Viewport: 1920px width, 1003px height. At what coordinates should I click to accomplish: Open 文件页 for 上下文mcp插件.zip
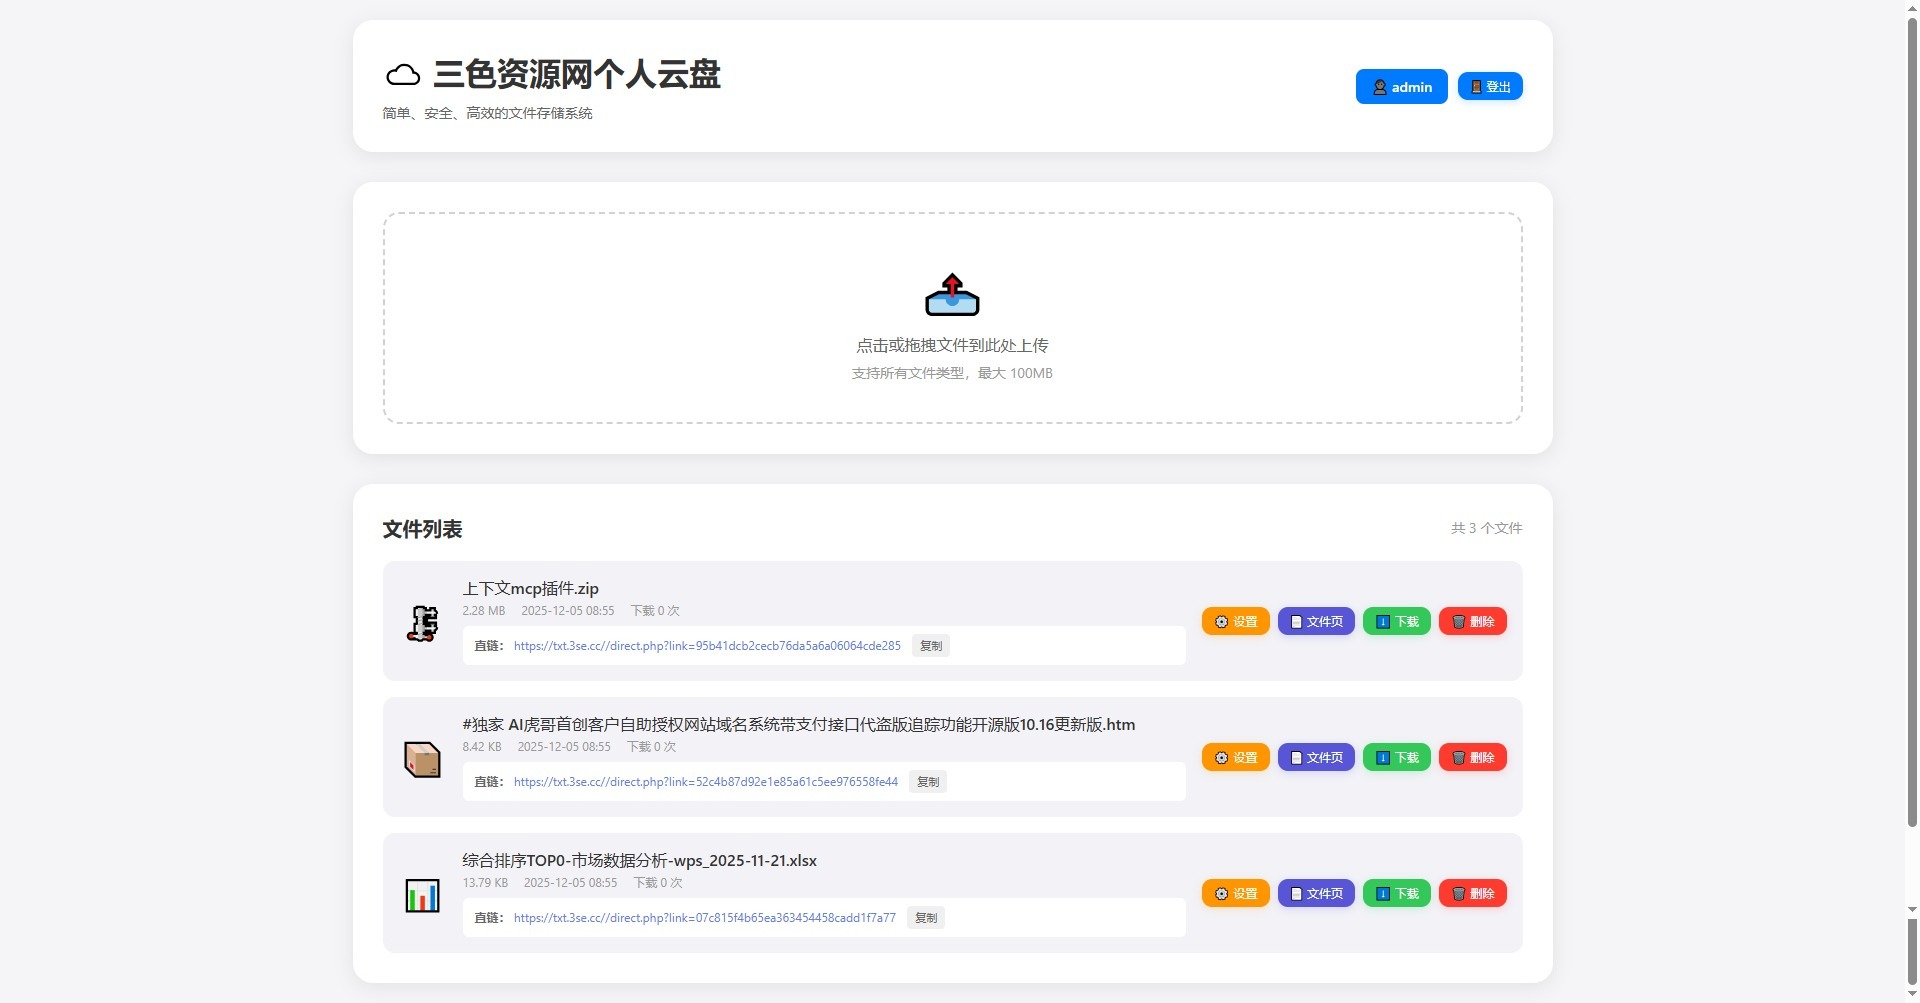pos(1315,621)
